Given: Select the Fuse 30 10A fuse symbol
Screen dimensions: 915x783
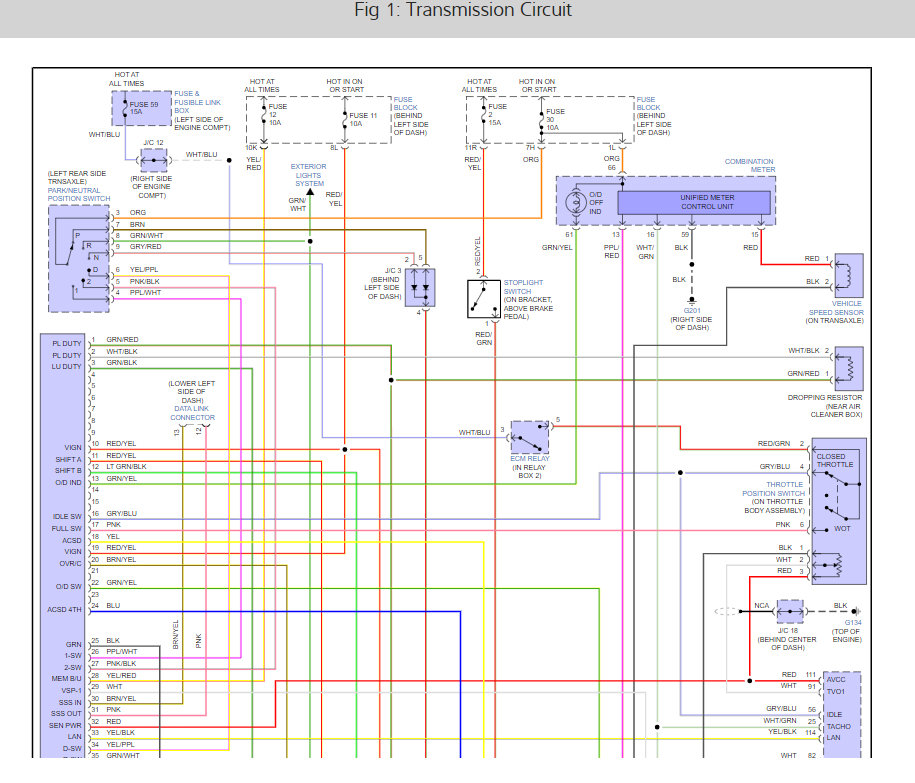Looking at the screenshot, I should [542, 120].
